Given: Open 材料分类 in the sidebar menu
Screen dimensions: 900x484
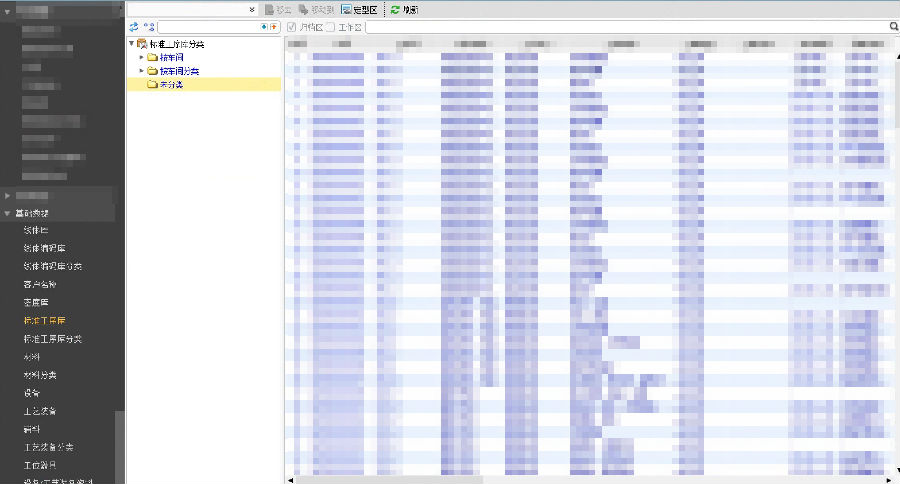Looking at the screenshot, I should [x=40, y=375].
